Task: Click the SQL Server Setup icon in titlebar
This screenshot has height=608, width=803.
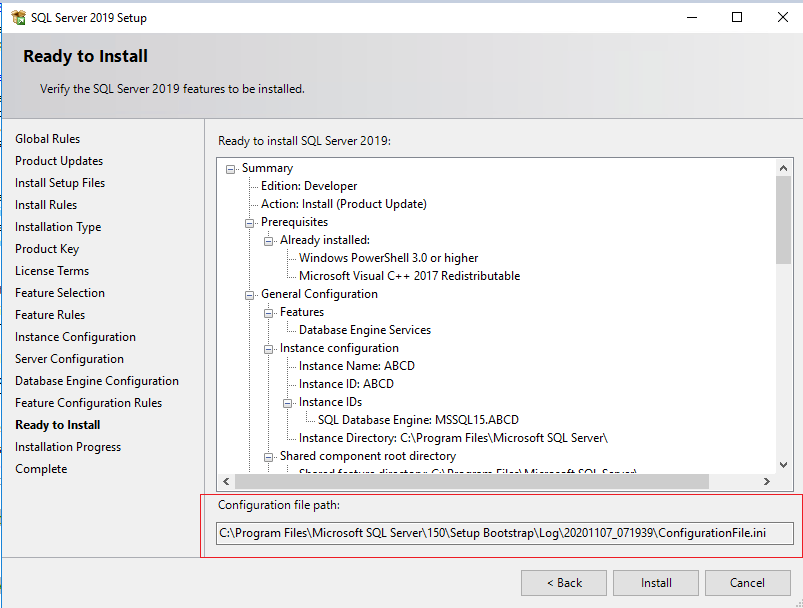Action: click(x=18, y=17)
